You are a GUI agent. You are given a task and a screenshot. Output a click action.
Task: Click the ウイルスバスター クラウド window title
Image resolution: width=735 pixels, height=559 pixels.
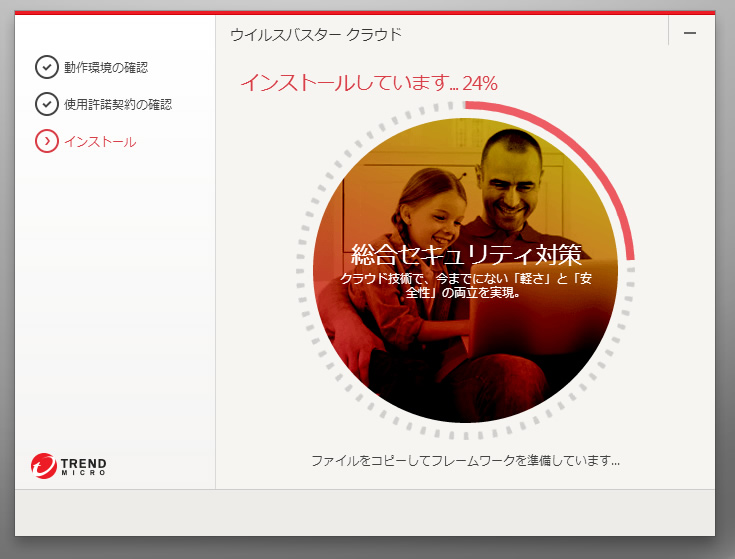click(316, 35)
